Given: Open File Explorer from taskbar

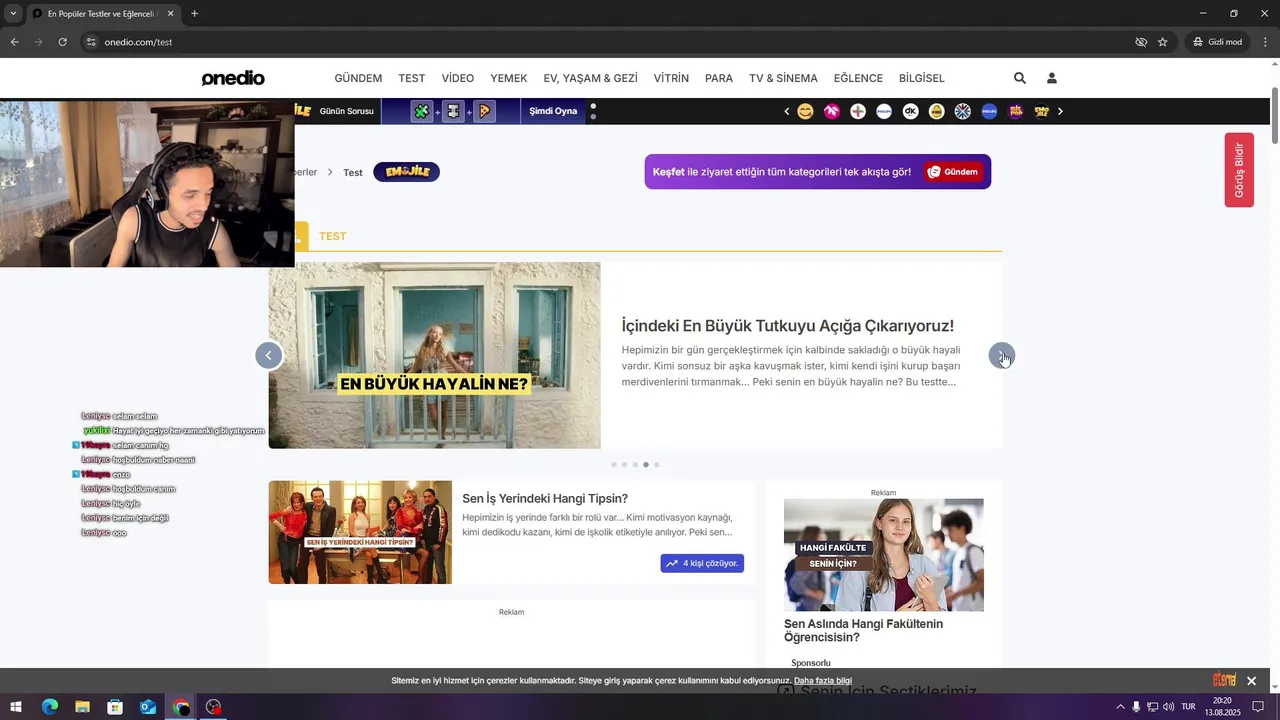Looking at the screenshot, I should 82,707.
